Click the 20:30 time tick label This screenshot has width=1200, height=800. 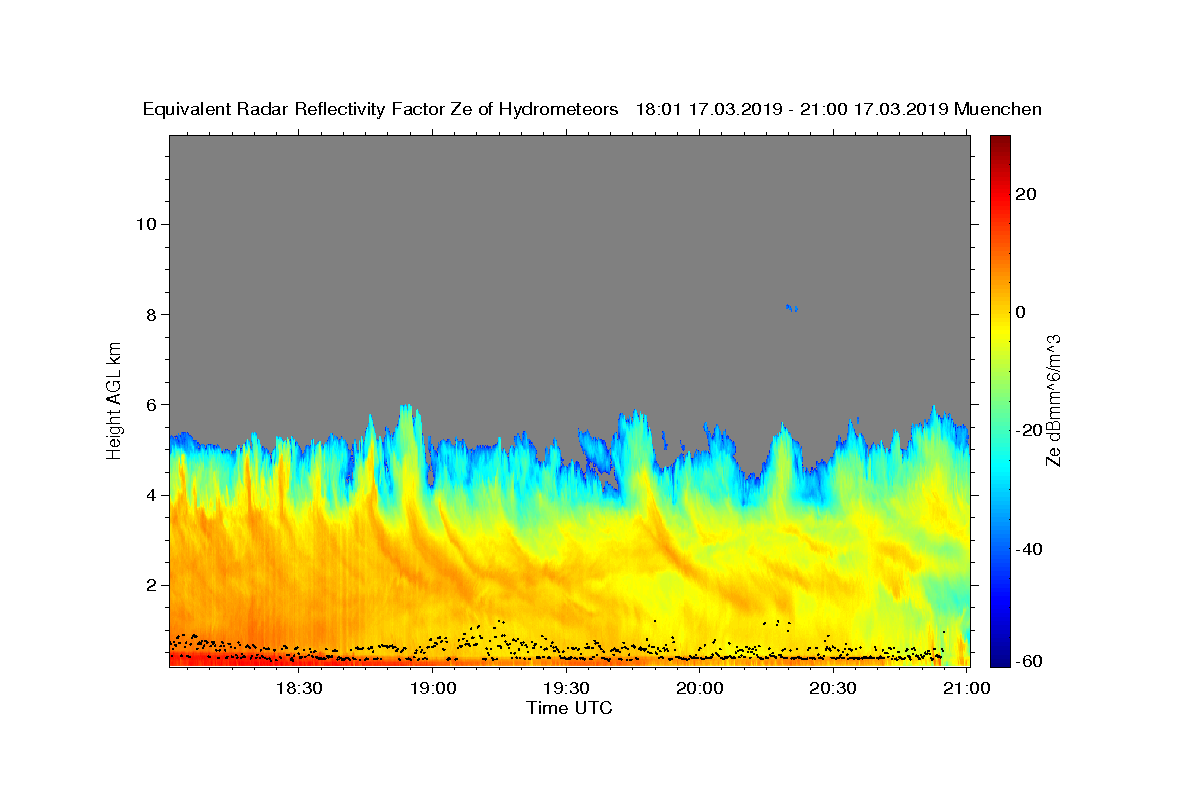pyautogui.click(x=833, y=688)
